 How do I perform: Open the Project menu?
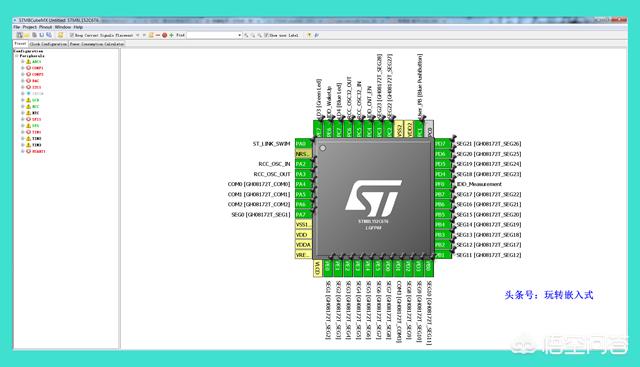pyautogui.click(x=29, y=27)
